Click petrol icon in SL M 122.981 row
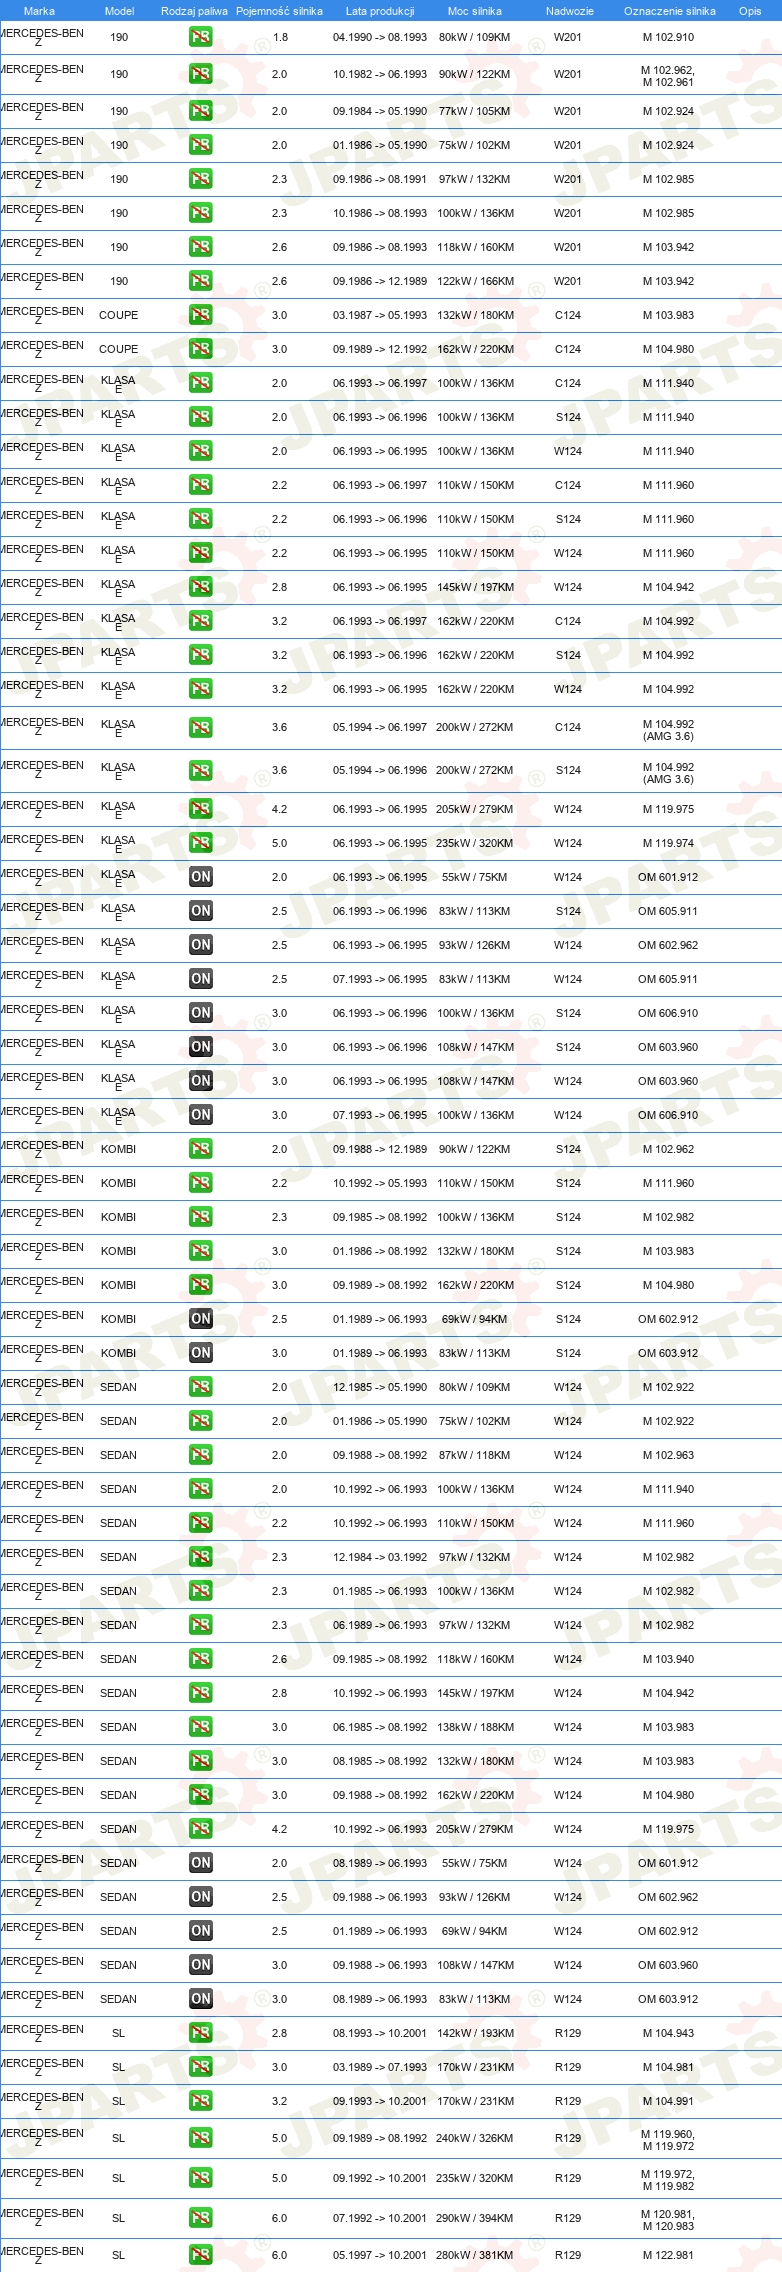 pos(200,2255)
